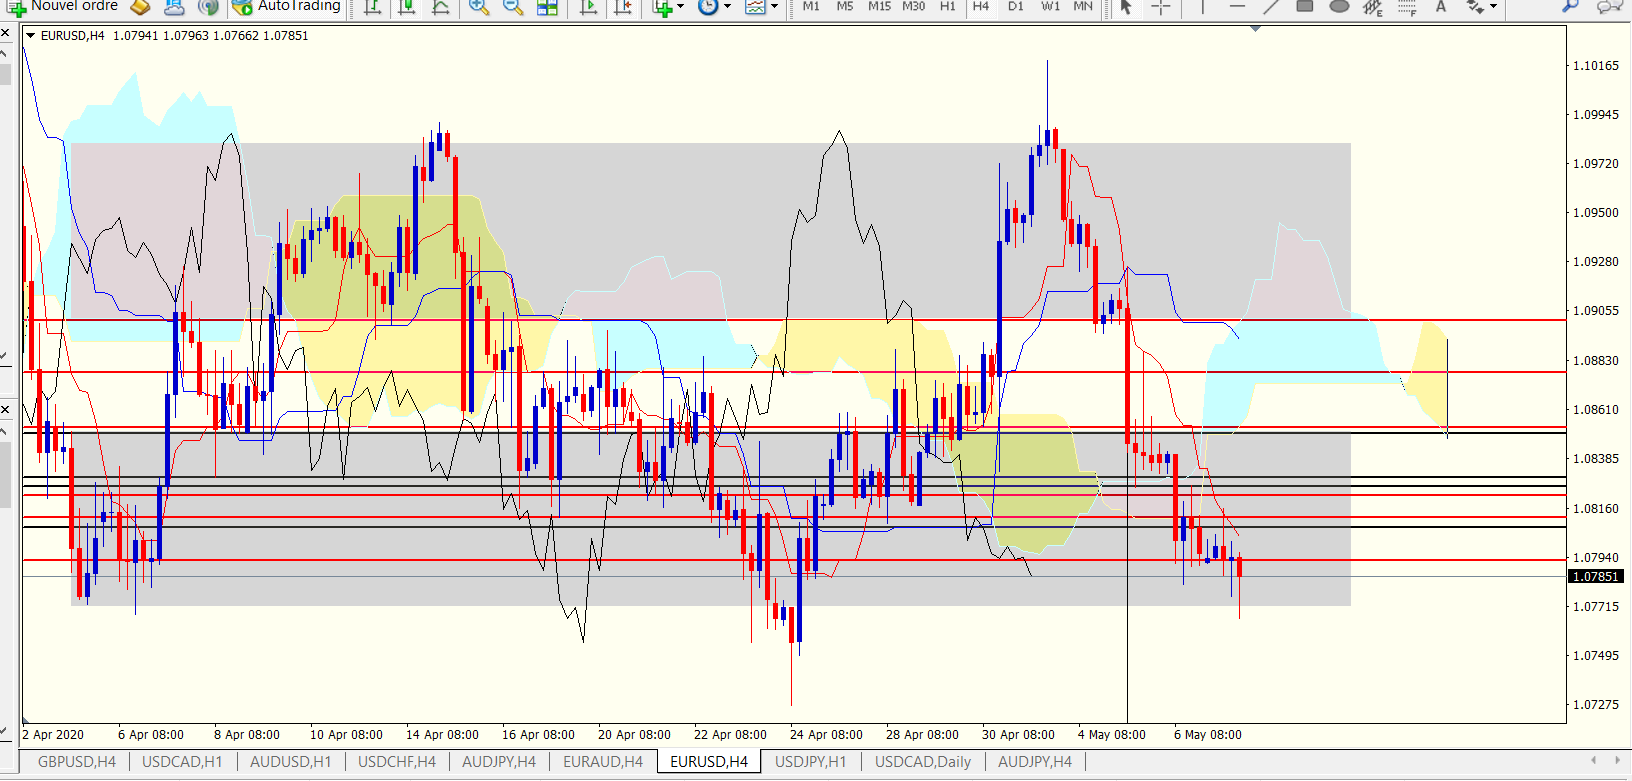
Task: Select the active EURUSD,H4 chart tab
Action: tap(709, 762)
